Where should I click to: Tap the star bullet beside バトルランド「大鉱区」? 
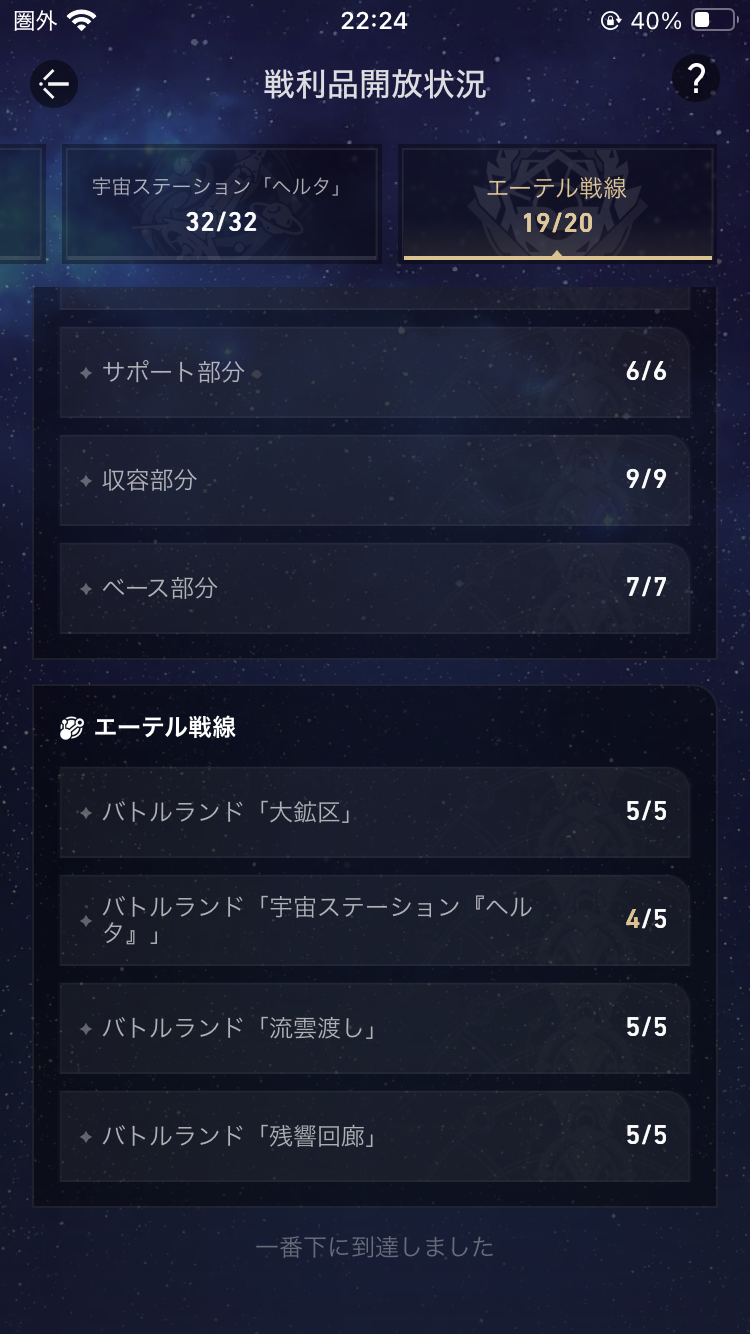(86, 813)
